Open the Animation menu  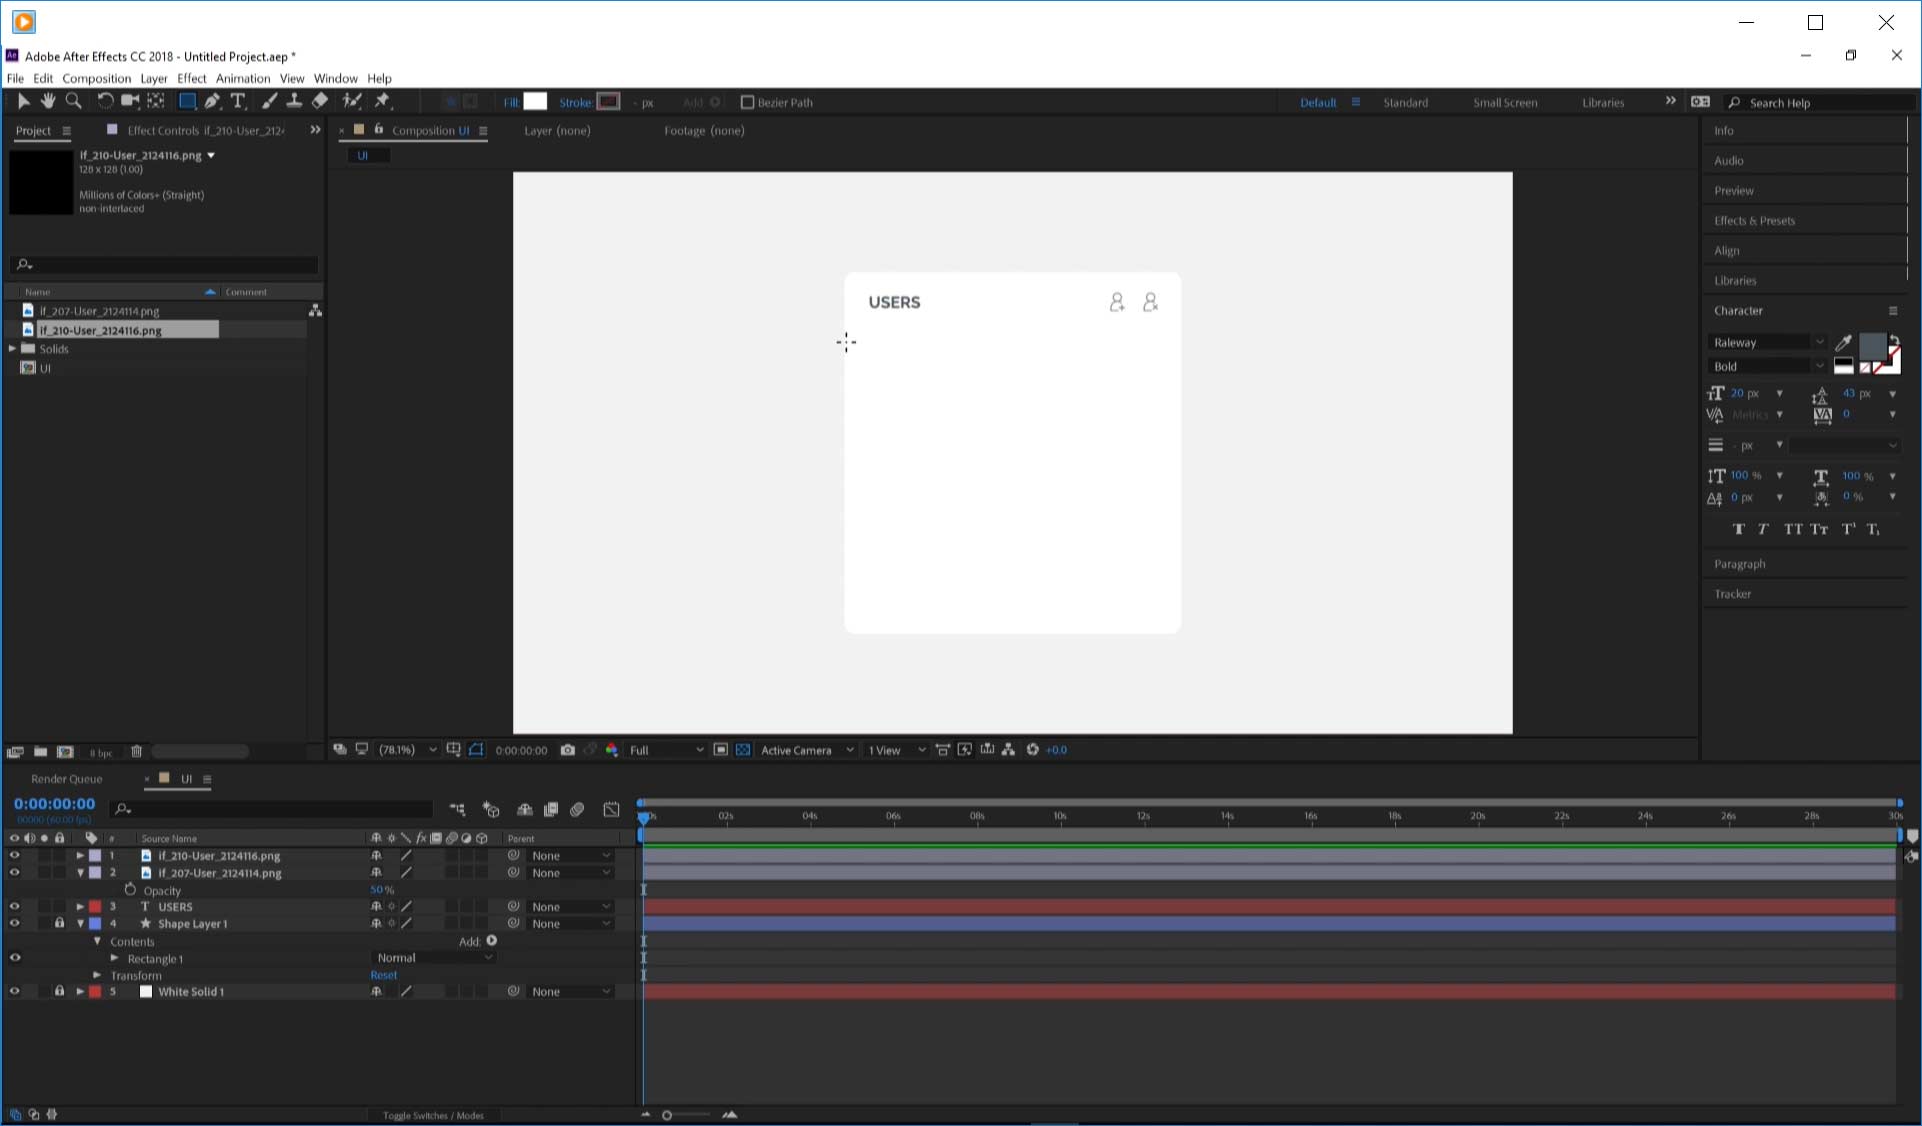(242, 78)
